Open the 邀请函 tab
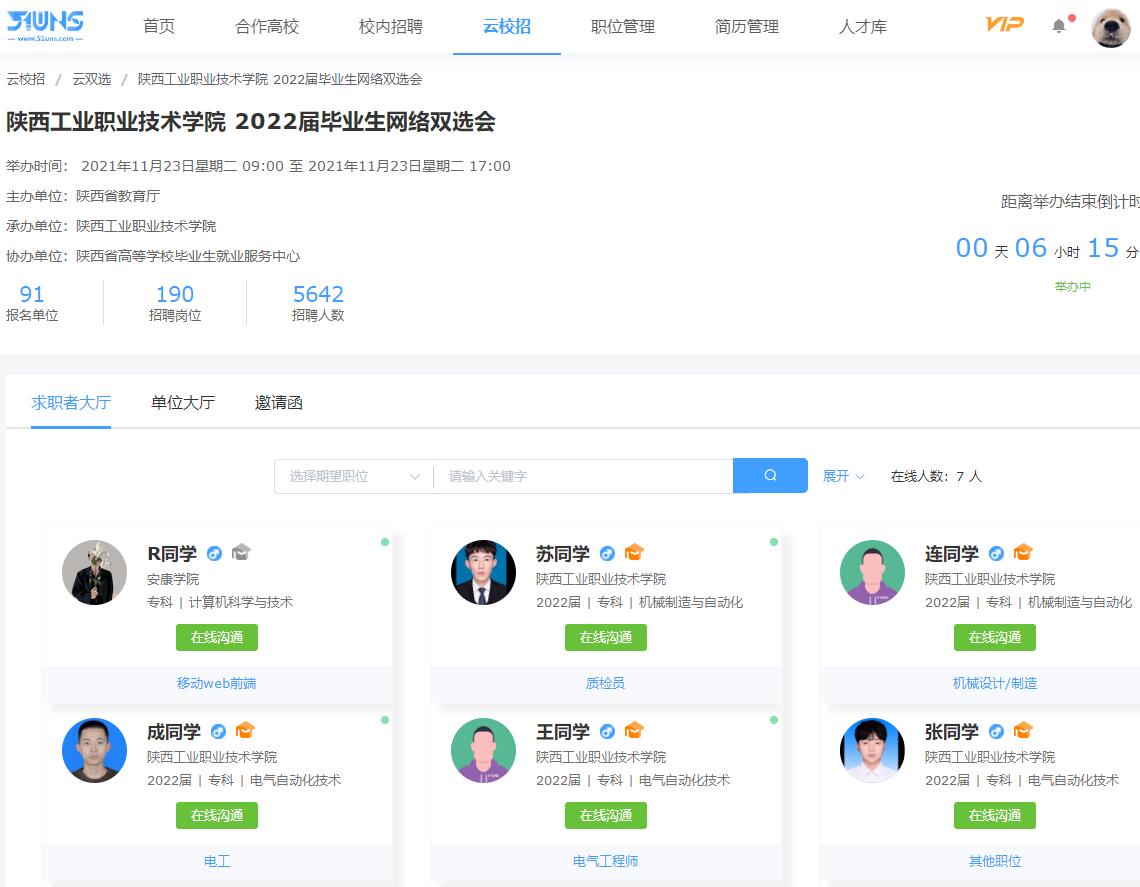 click(279, 403)
